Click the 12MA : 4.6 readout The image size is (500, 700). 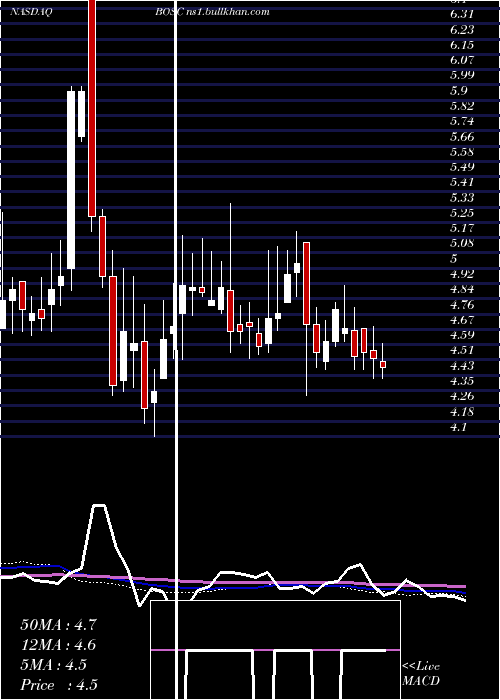pos(58,645)
